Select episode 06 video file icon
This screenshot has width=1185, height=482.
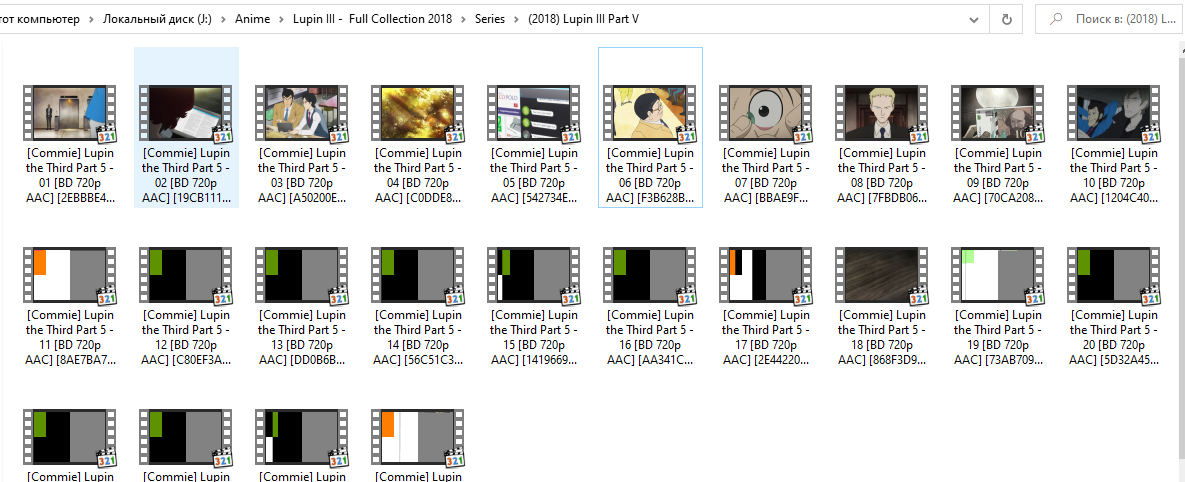pyautogui.click(x=650, y=113)
